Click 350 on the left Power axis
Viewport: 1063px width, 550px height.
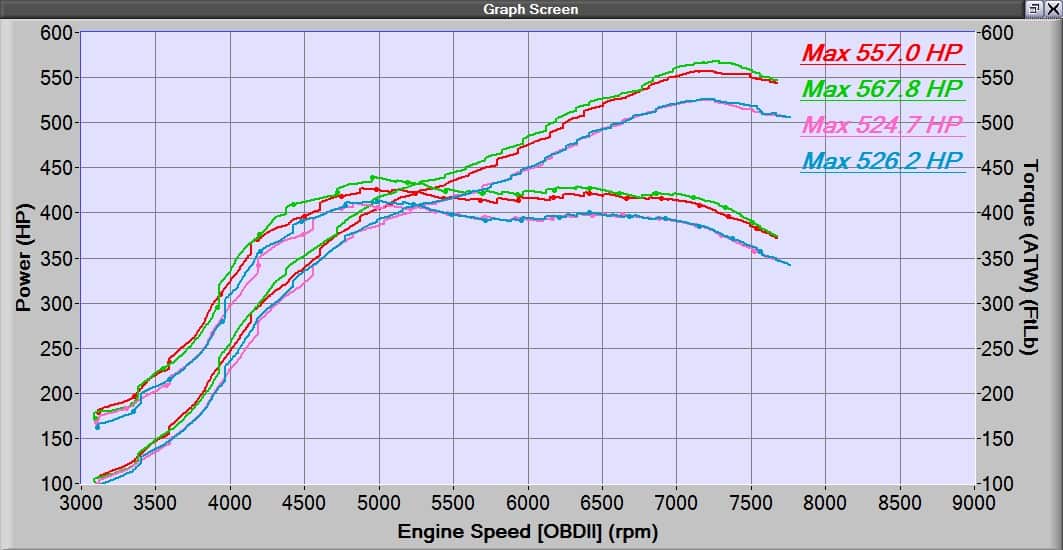[54, 258]
